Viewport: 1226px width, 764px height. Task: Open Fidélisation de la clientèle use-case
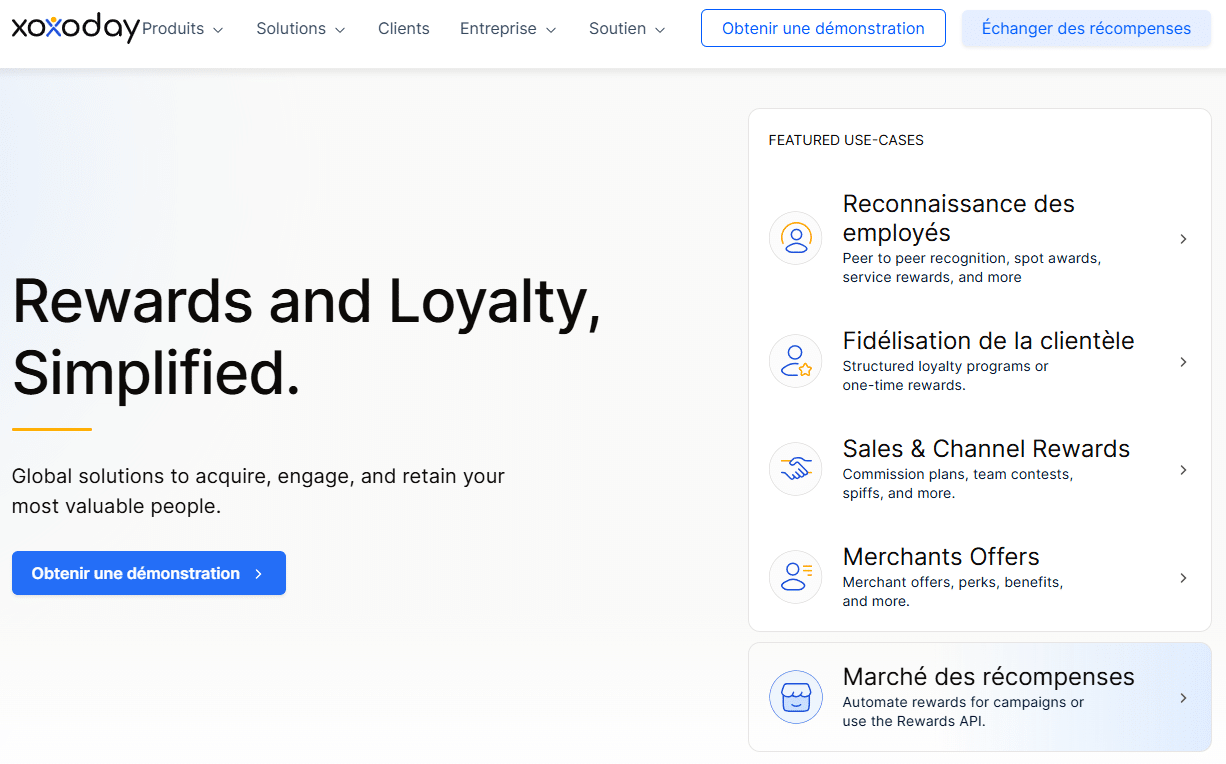(989, 340)
